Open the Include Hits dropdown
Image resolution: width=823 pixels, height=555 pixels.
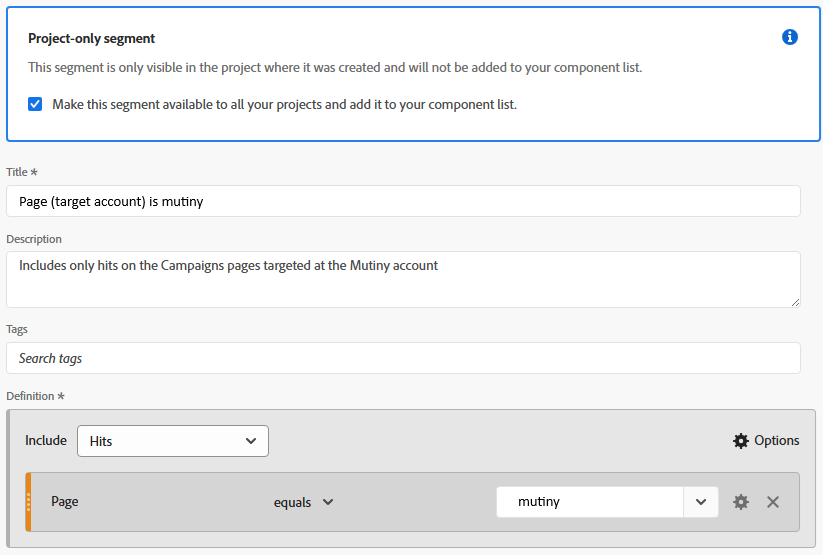[172, 441]
